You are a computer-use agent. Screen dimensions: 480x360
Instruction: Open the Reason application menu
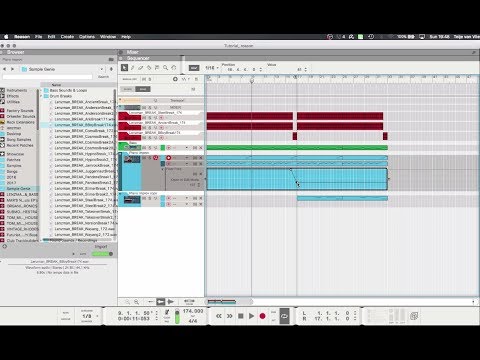[22, 37]
